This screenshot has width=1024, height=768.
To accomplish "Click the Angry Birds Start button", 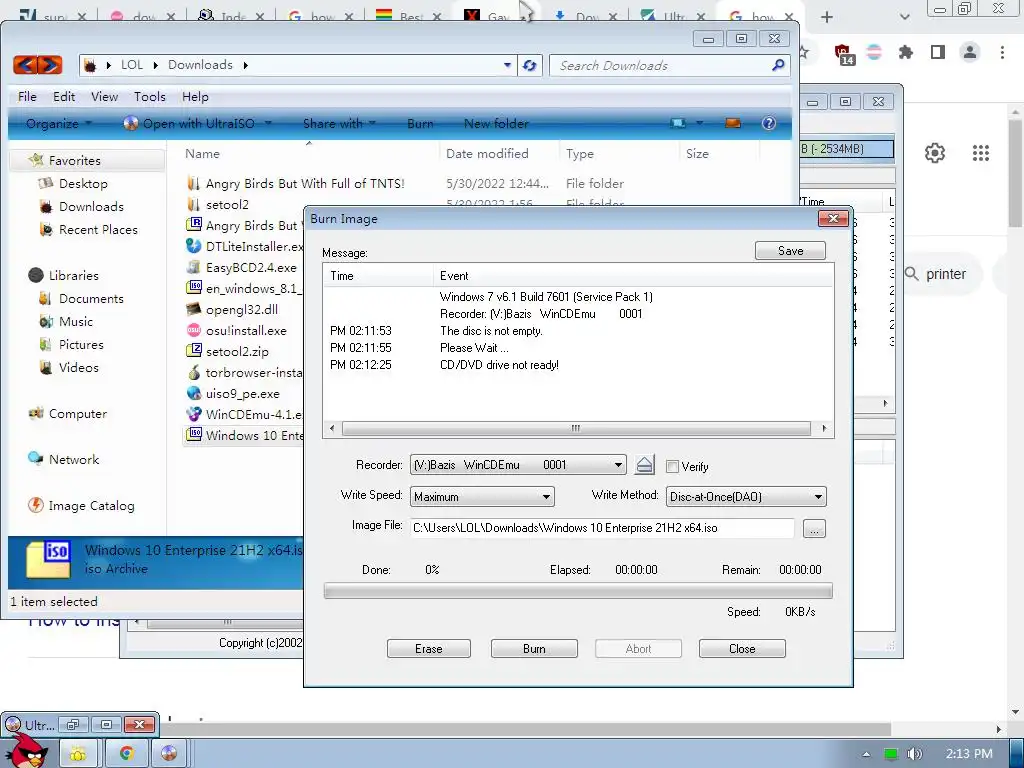I will coord(26,750).
